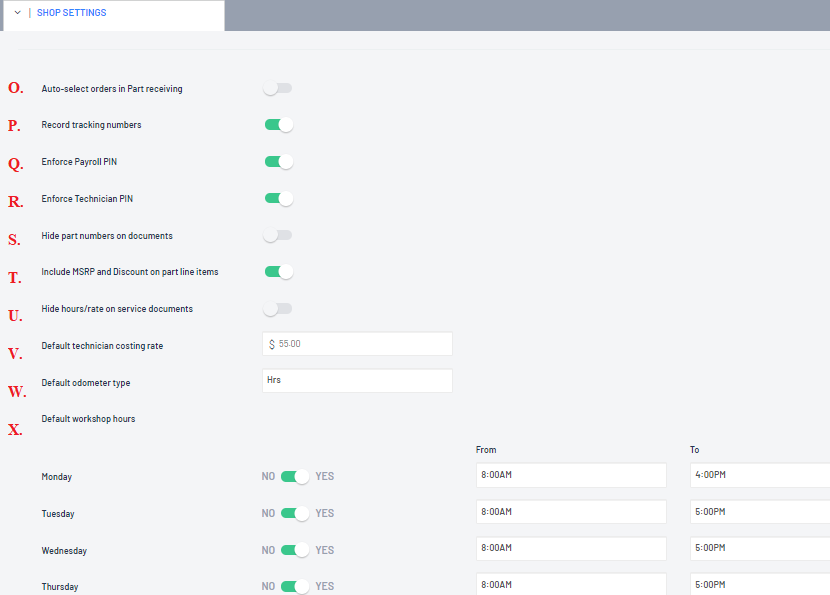
Task: Select the Default odometer type label
Action: pyautogui.click(x=86, y=383)
